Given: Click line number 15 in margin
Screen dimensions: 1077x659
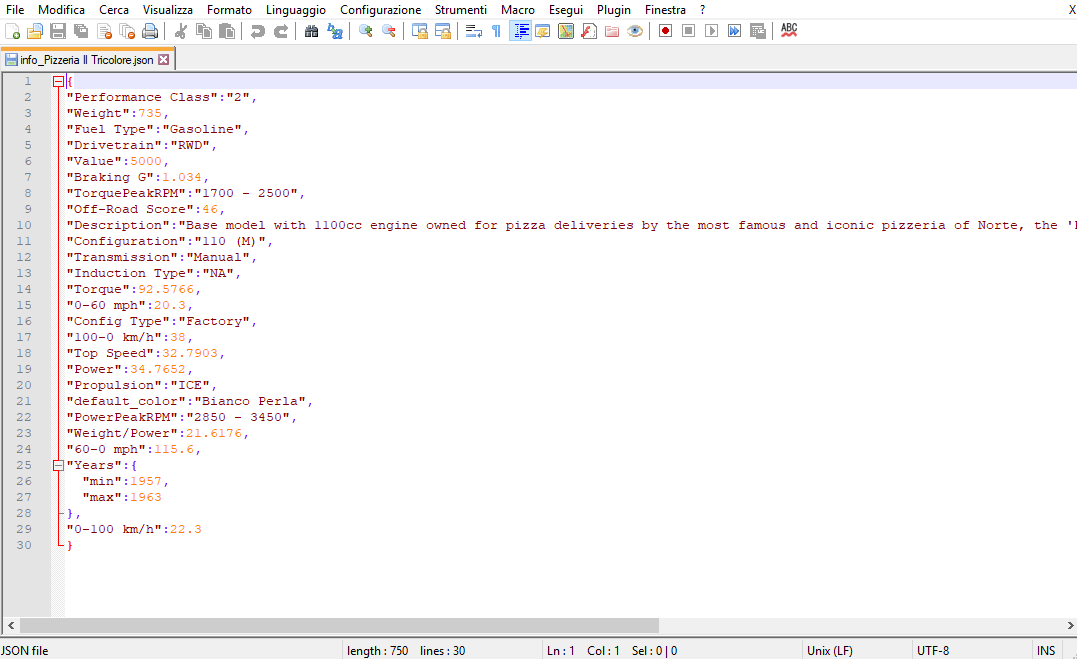Looking at the screenshot, I should pos(24,305).
